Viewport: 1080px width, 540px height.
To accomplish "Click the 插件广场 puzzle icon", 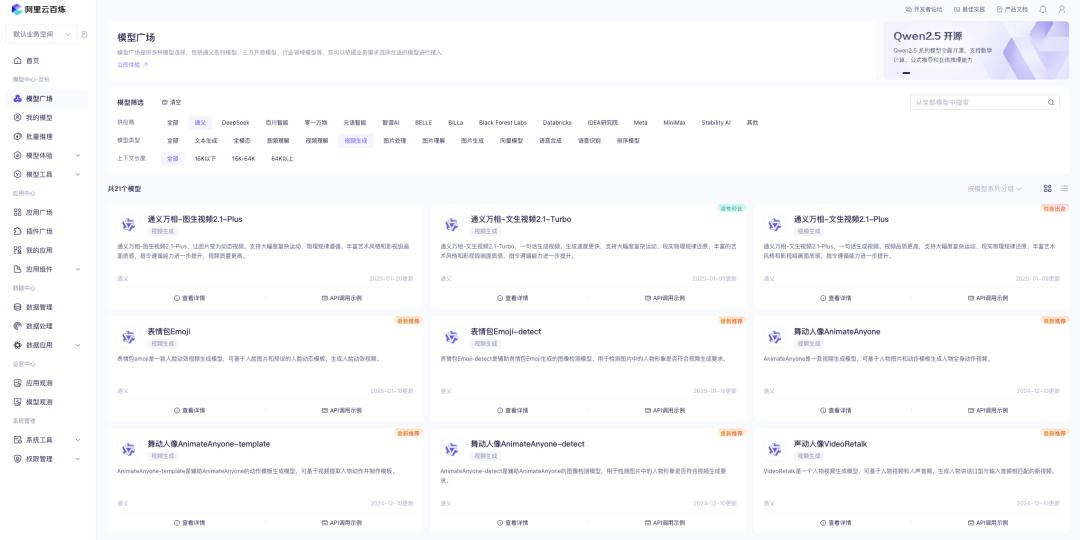I will [18, 231].
